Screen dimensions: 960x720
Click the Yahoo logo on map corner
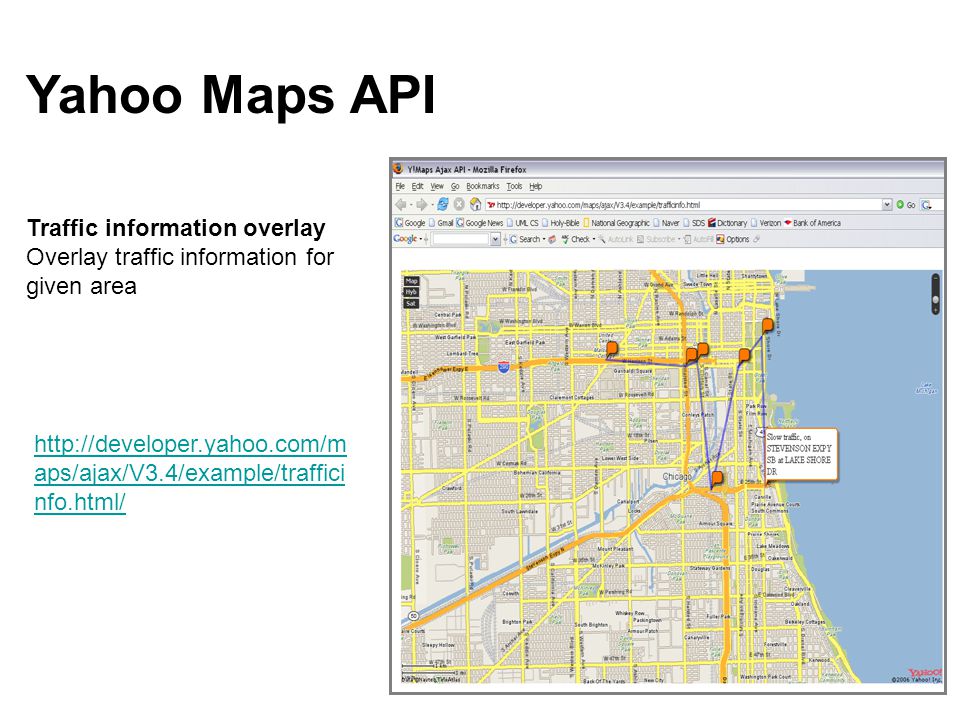tap(924, 673)
